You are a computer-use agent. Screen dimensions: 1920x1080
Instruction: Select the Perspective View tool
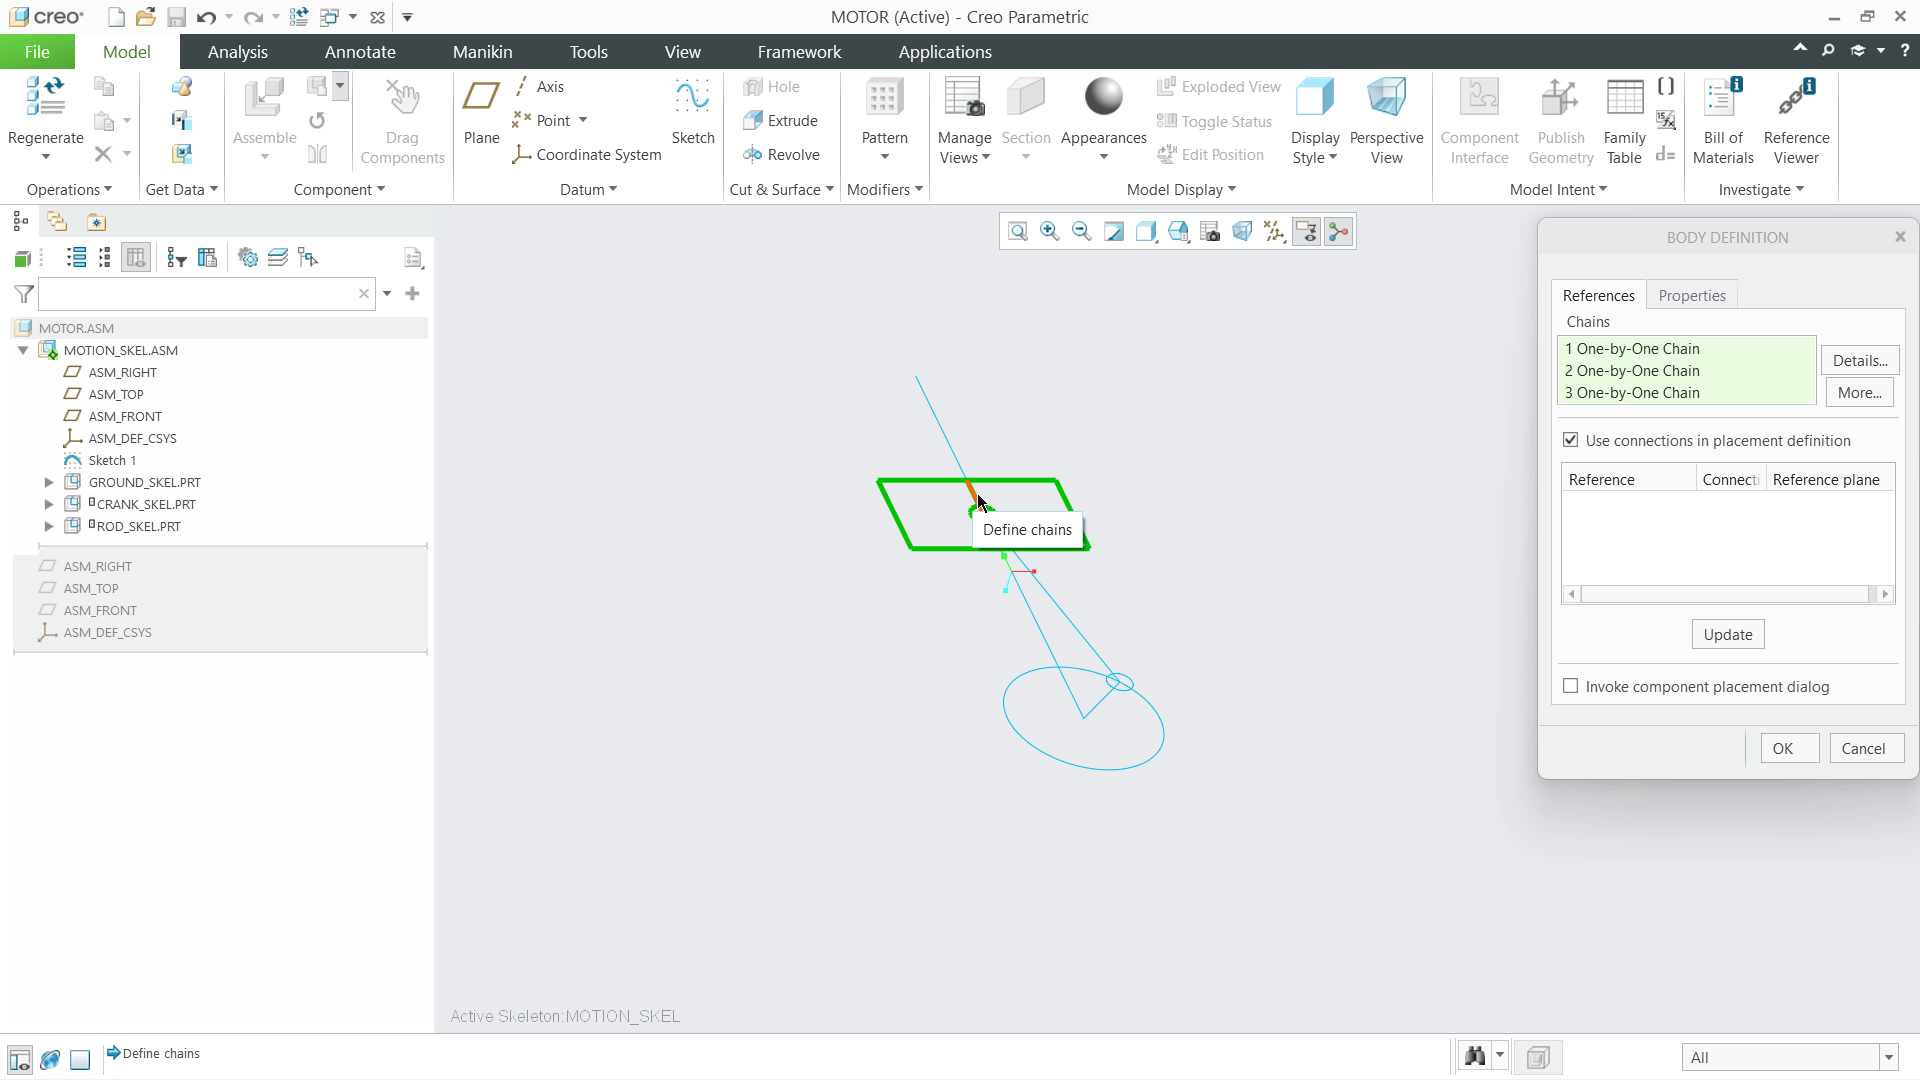[x=1388, y=118]
